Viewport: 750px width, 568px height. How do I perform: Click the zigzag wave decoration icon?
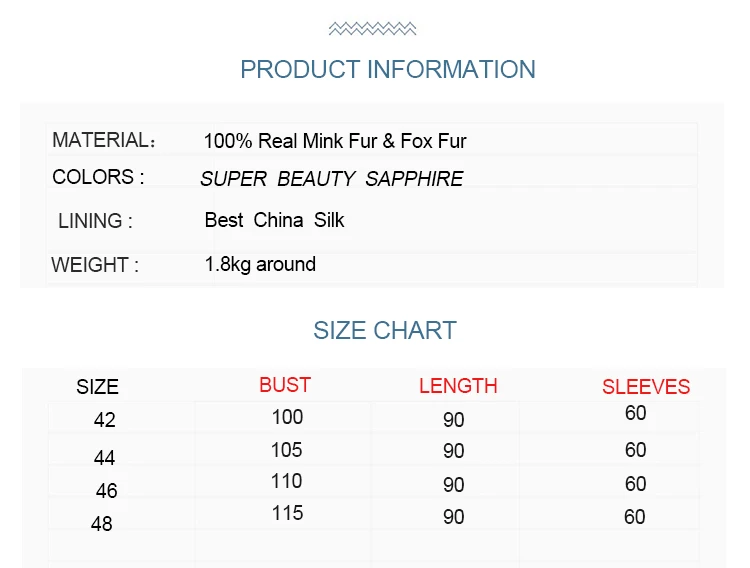372,29
